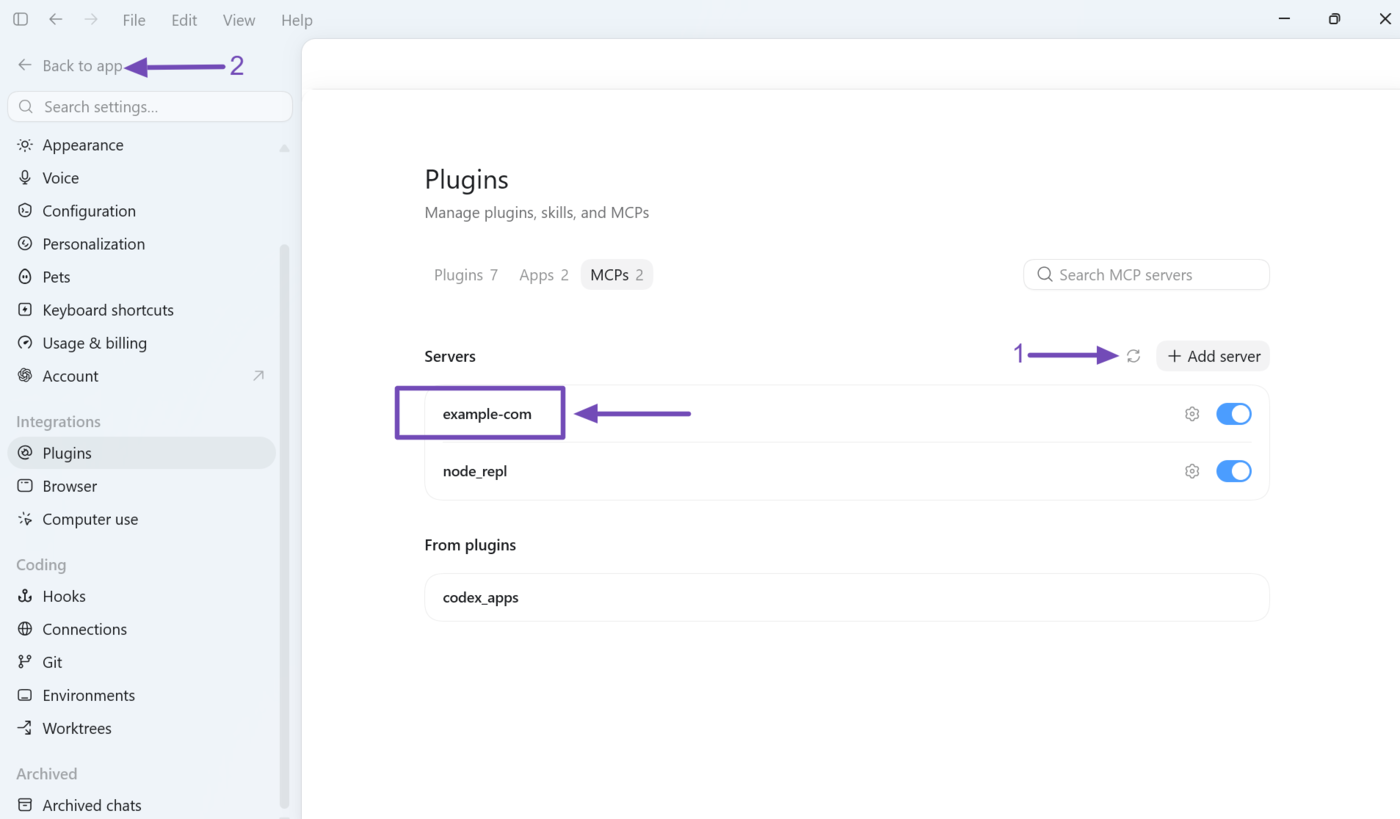The width and height of the screenshot is (1400, 819).
Task: Disable the node_repl server toggle
Action: coord(1233,471)
